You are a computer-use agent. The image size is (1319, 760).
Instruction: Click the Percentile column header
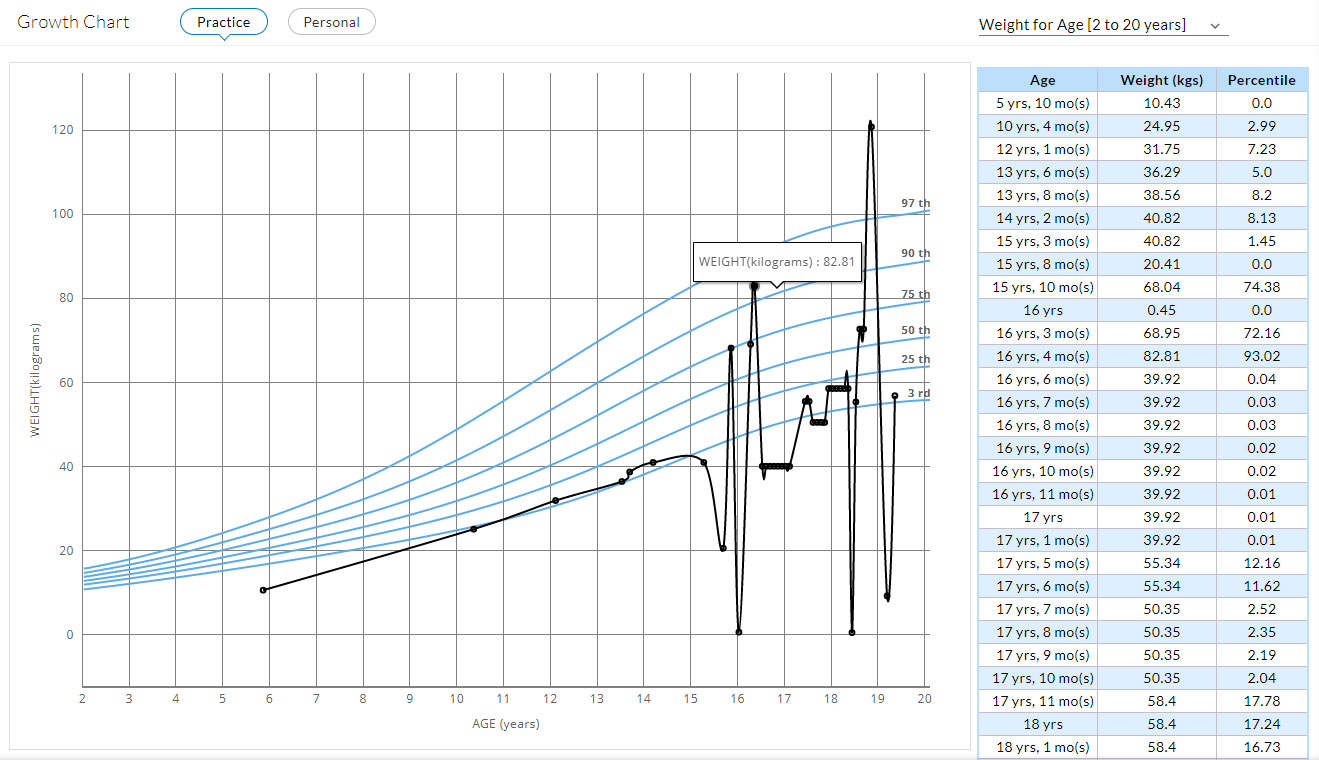point(1262,79)
